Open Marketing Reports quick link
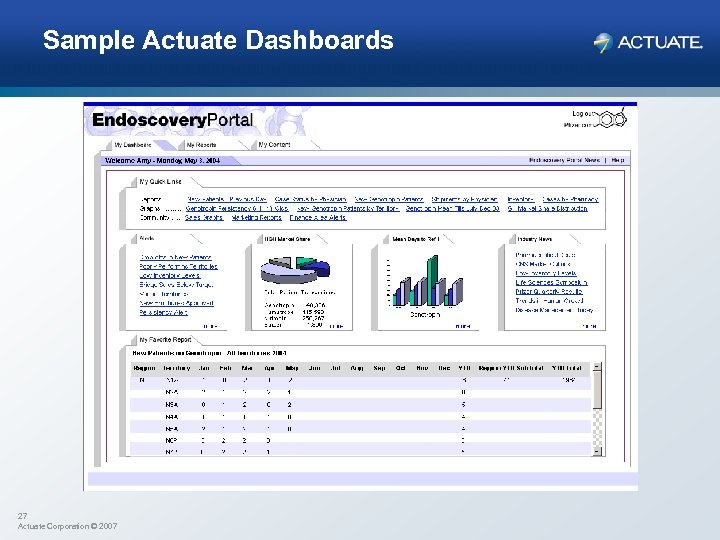The height and width of the screenshot is (540, 720). [257, 218]
